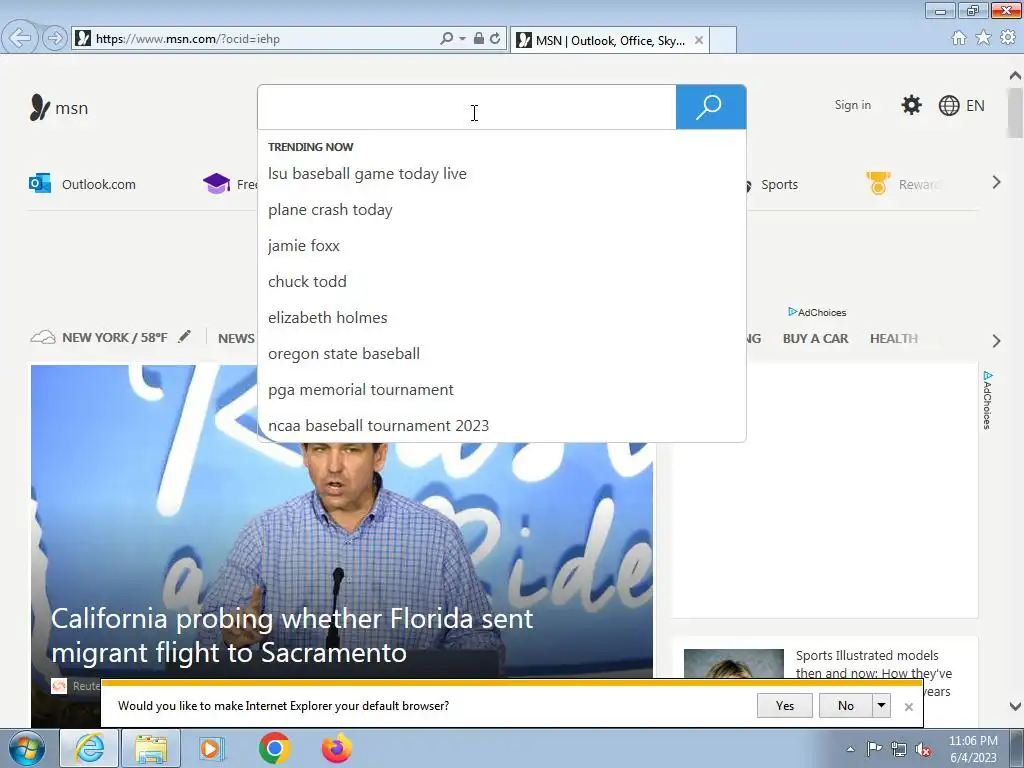Select trending 'oregon state baseball'
This screenshot has height=768, width=1024.
pos(344,353)
